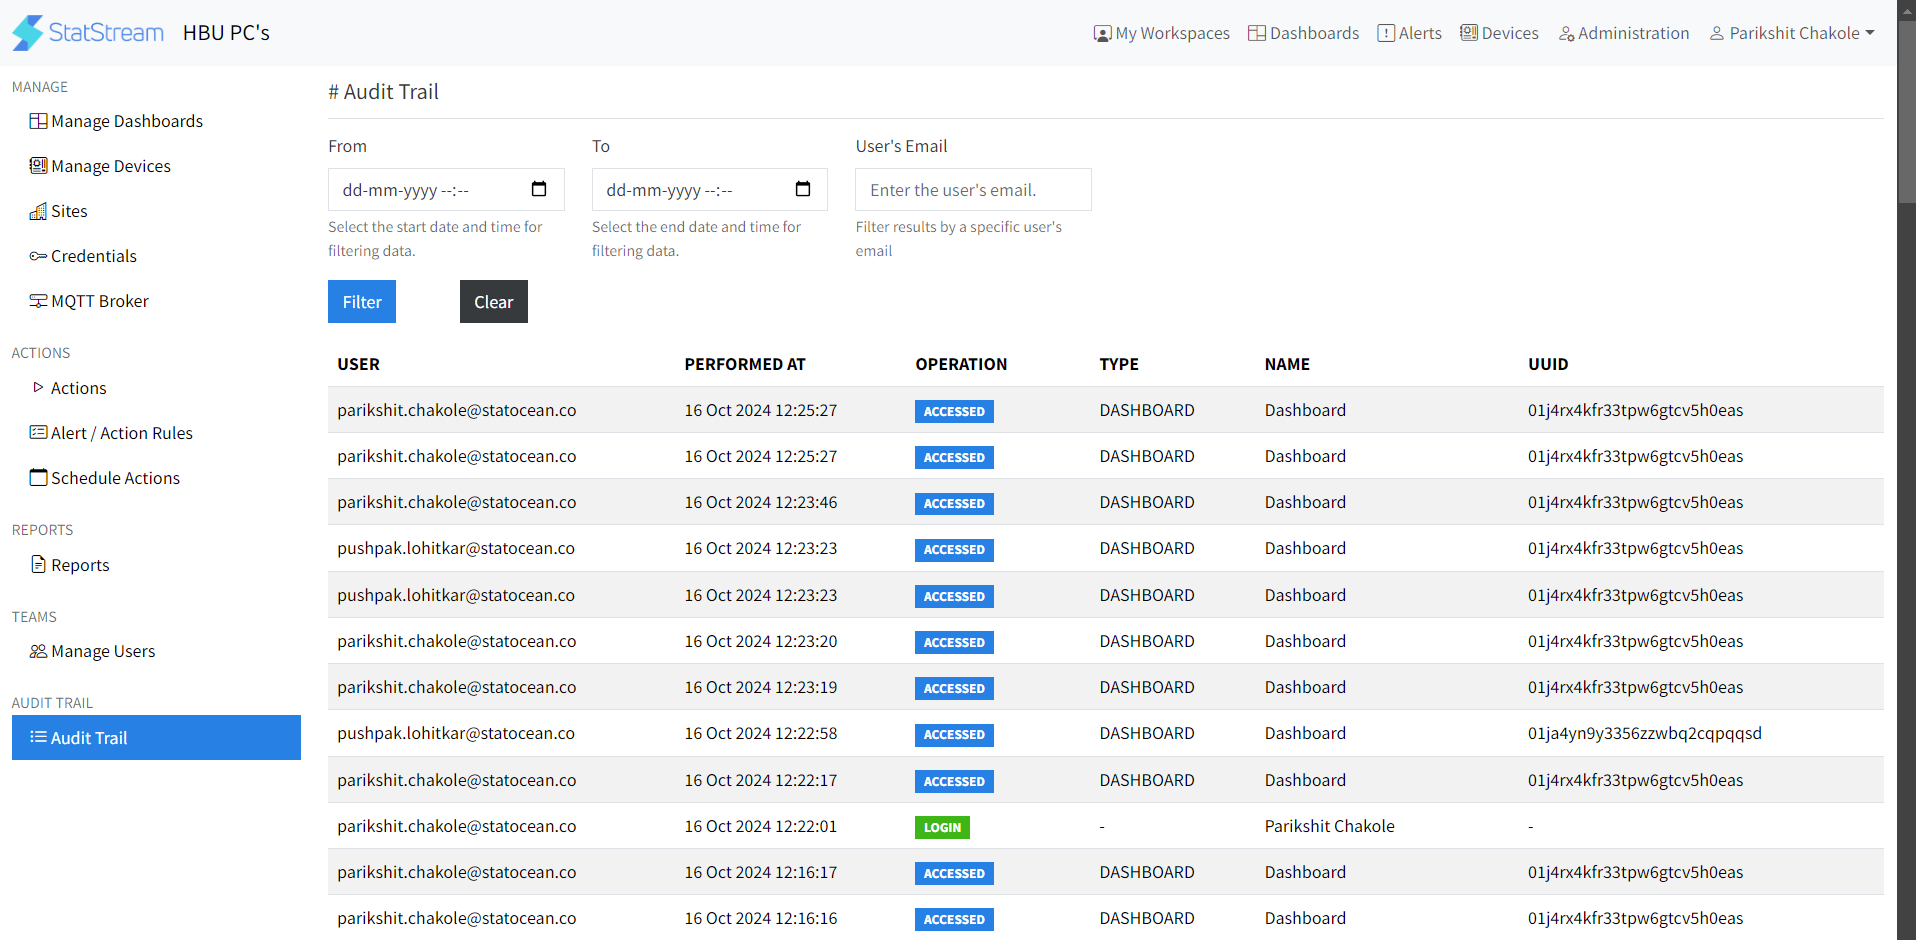The image size is (1916, 940).
Task: Click the user's email input field
Action: click(972, 189)
